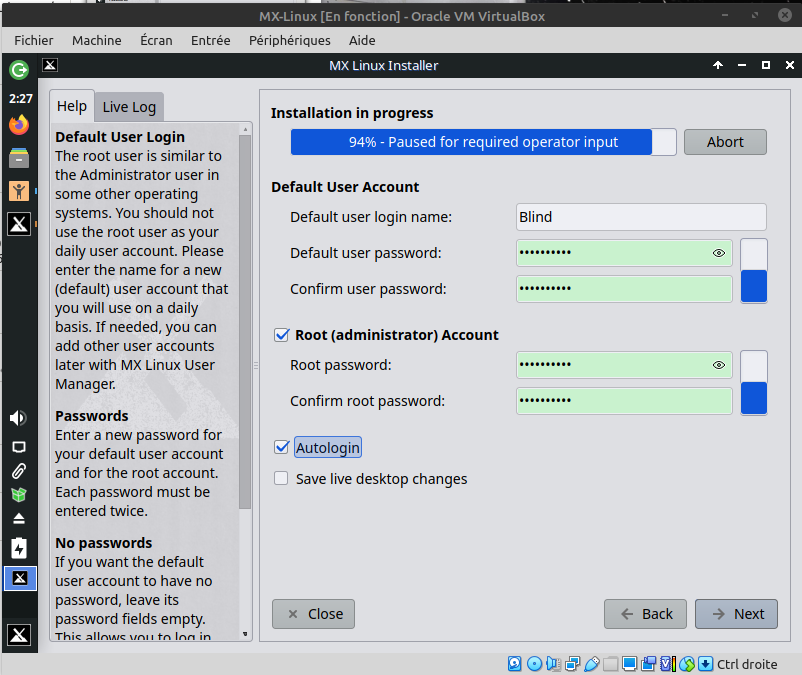Click VirtualBox optical disc status icon

coord(534,664)
